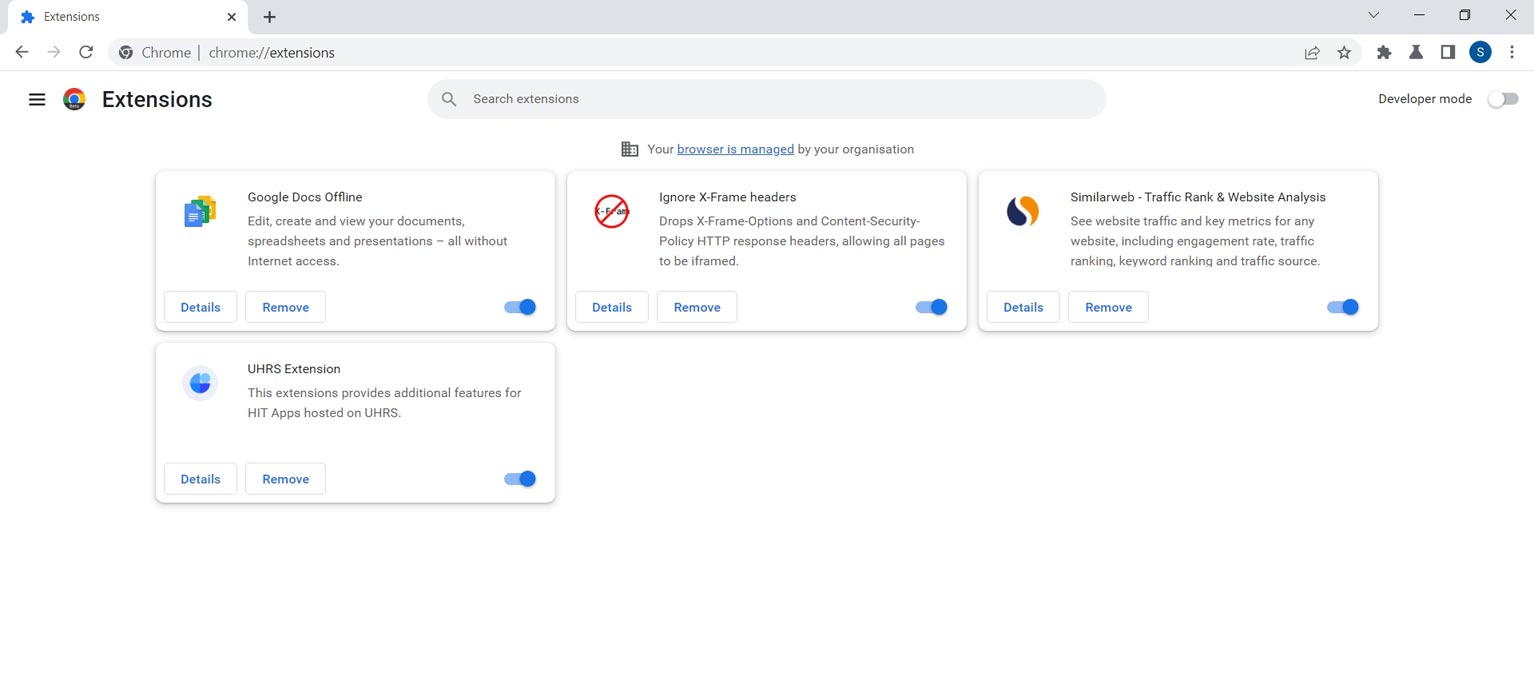This screenshot has width=1534, height=700.
Task: Minimize the Chrome window
Action: coord(1419,15)
